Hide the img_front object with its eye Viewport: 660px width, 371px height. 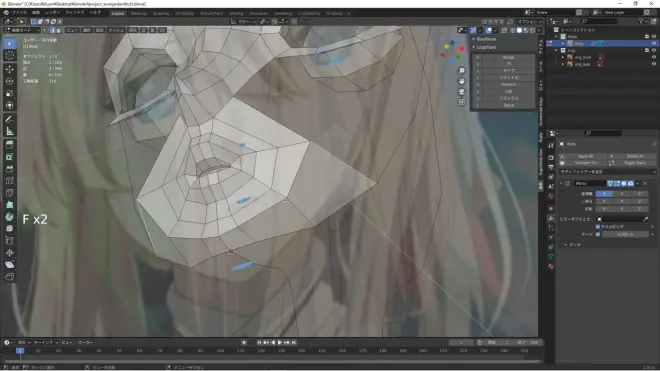click(x=654, y=57)
